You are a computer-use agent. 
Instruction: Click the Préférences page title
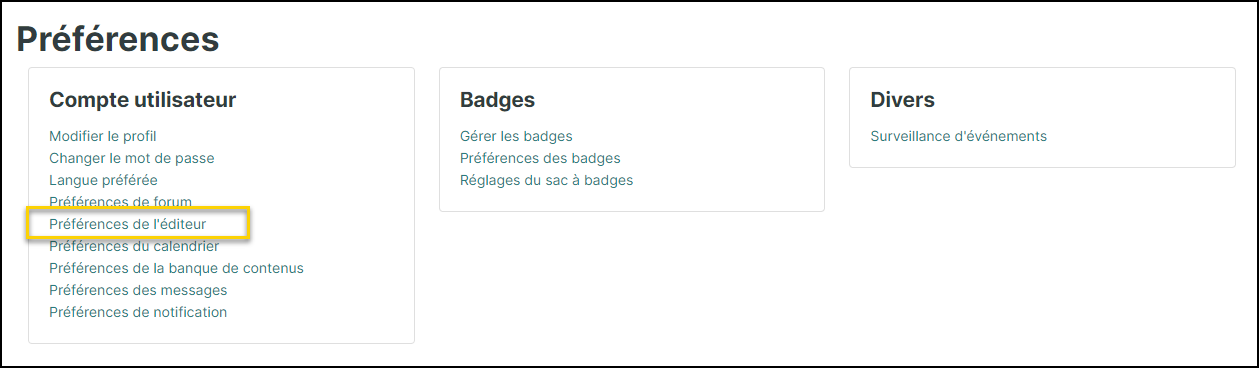tap(118, 39)
